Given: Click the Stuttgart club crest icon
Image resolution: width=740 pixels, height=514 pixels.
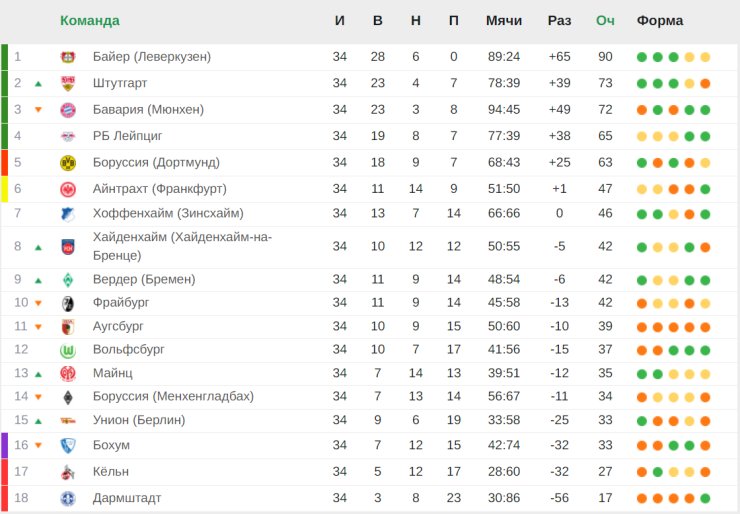Looking at the screenshot, I should 68,84.
